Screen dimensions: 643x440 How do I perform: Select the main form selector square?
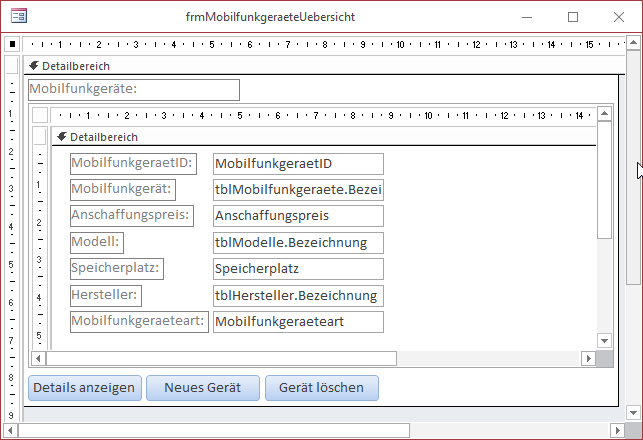[x=12, y=43]
